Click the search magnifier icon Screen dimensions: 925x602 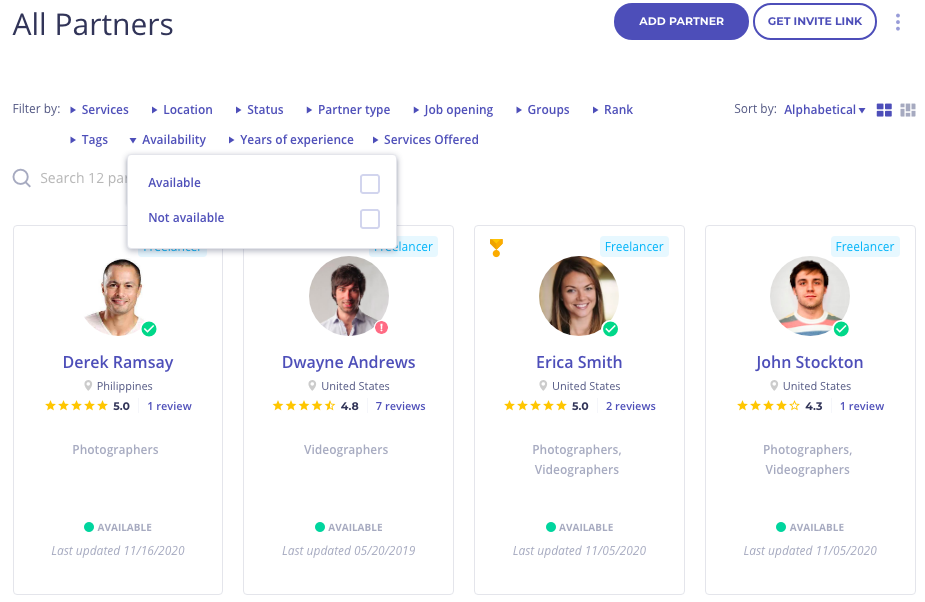21,178
